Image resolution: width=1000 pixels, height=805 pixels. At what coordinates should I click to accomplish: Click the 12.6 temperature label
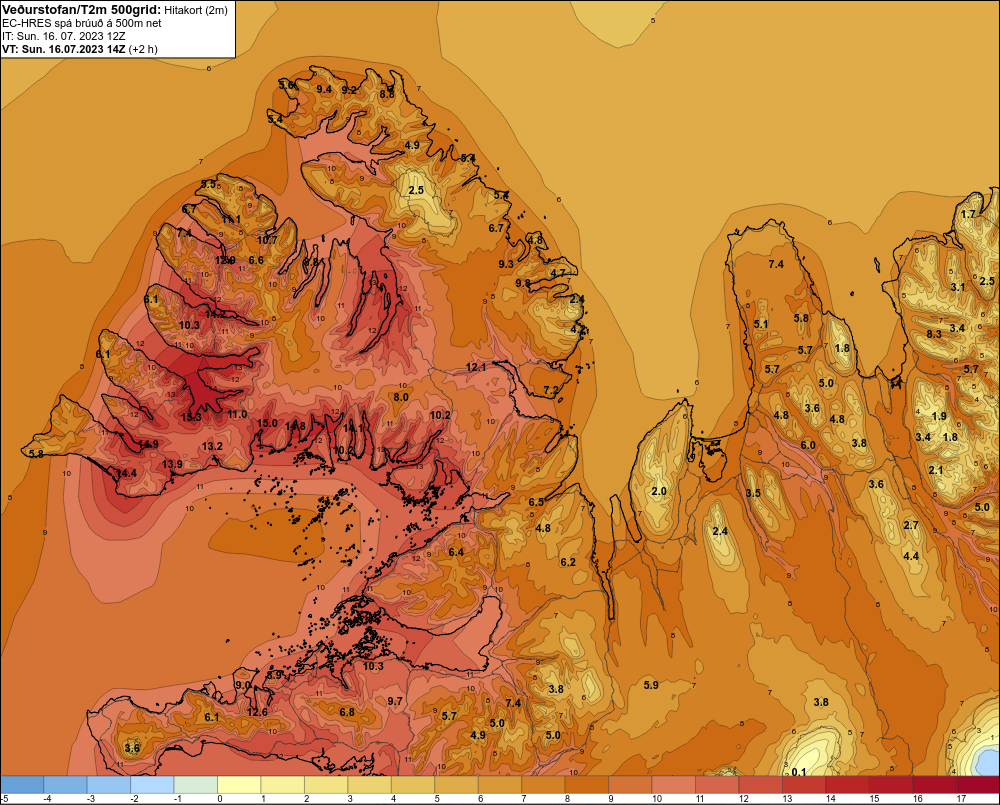point(257,713)
